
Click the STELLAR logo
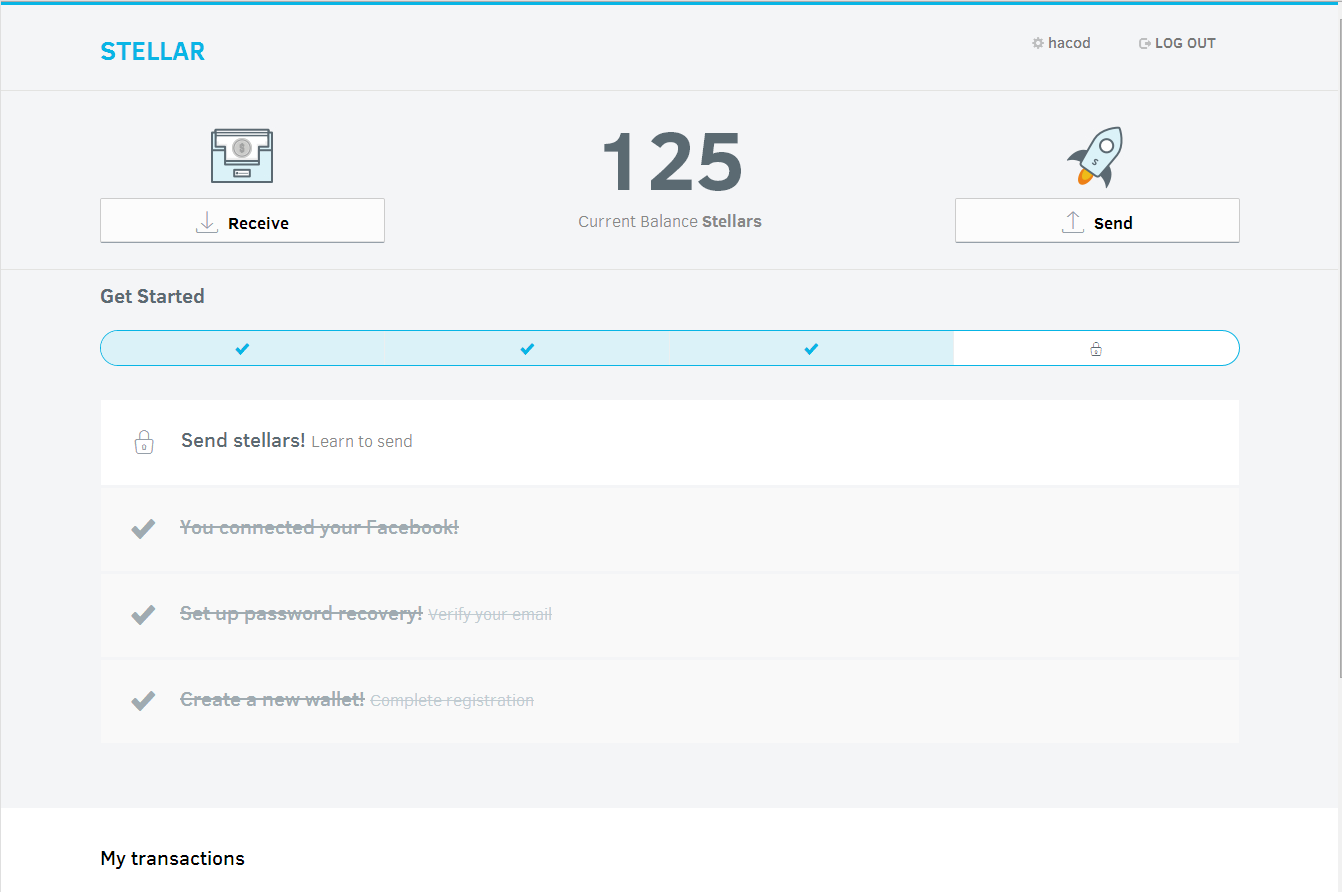click(x=152, y=51)
